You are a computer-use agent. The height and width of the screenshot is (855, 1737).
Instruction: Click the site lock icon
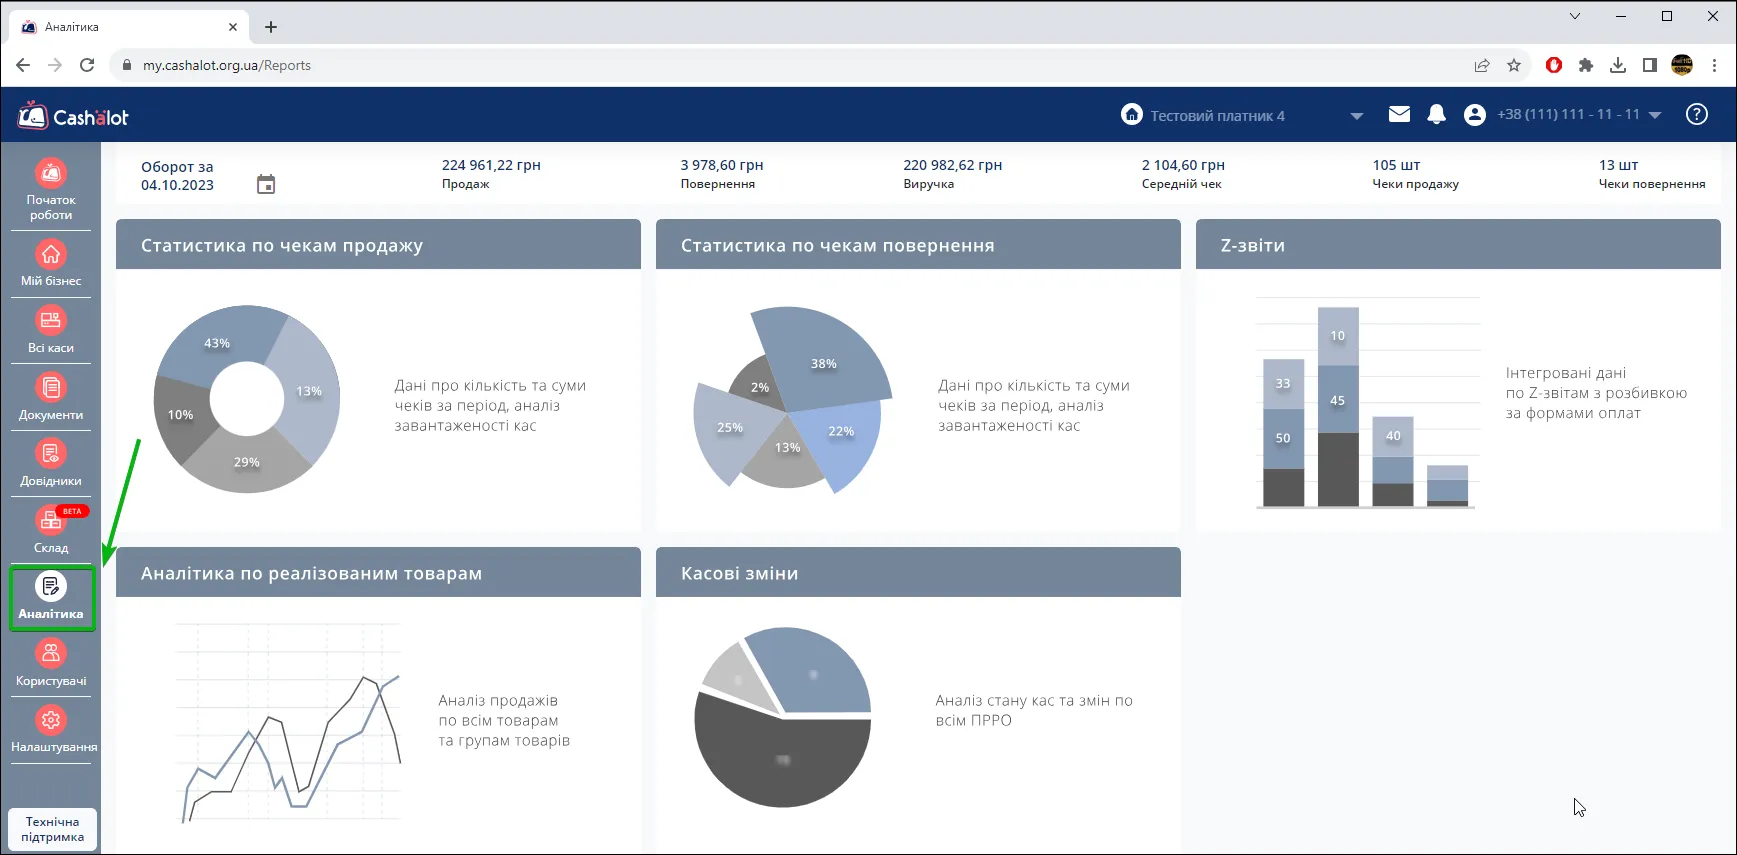pyautogui.click(x=126, y=65)
